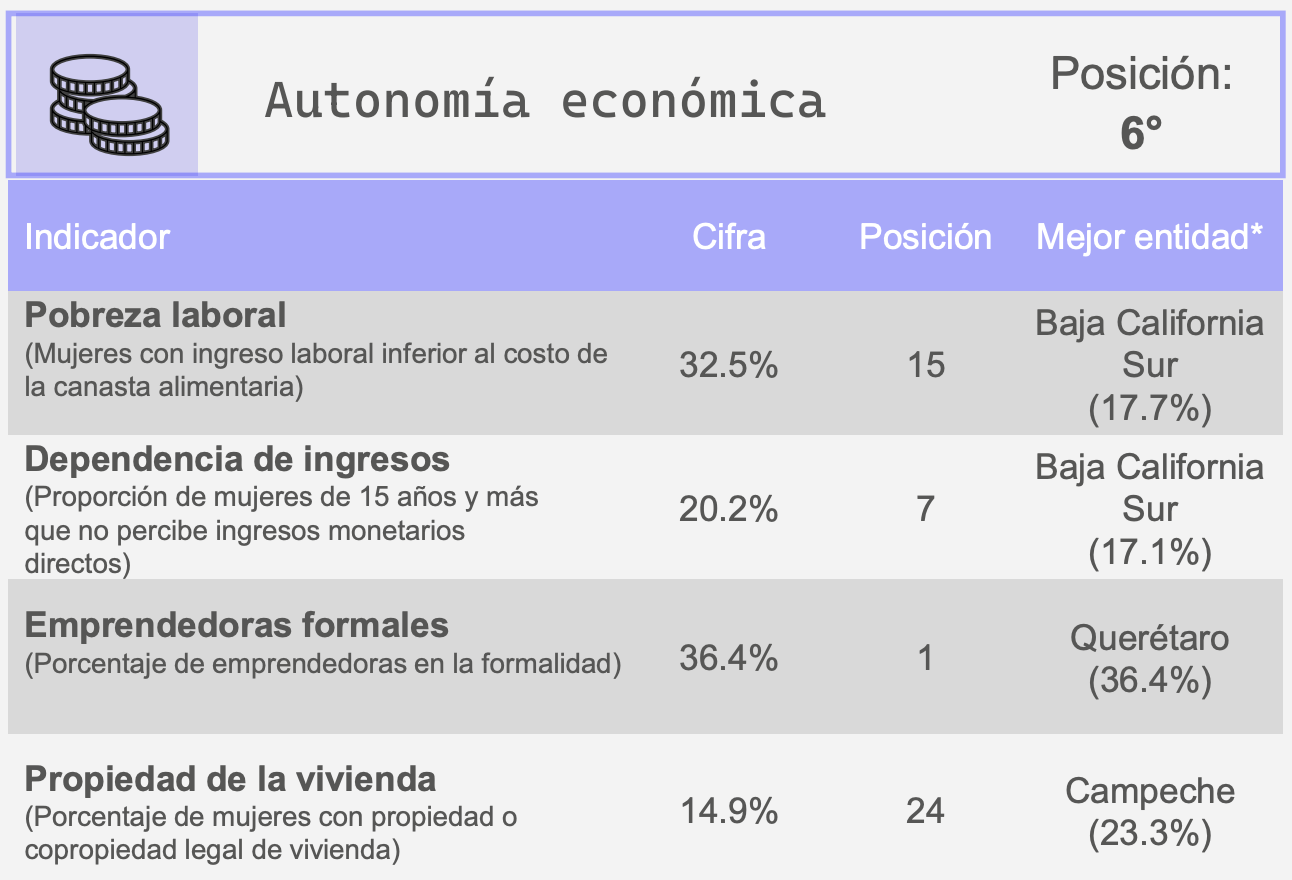Click position value 24 in Propiedad row
This screenshot has width=1292, height=880.
(925, 811)
